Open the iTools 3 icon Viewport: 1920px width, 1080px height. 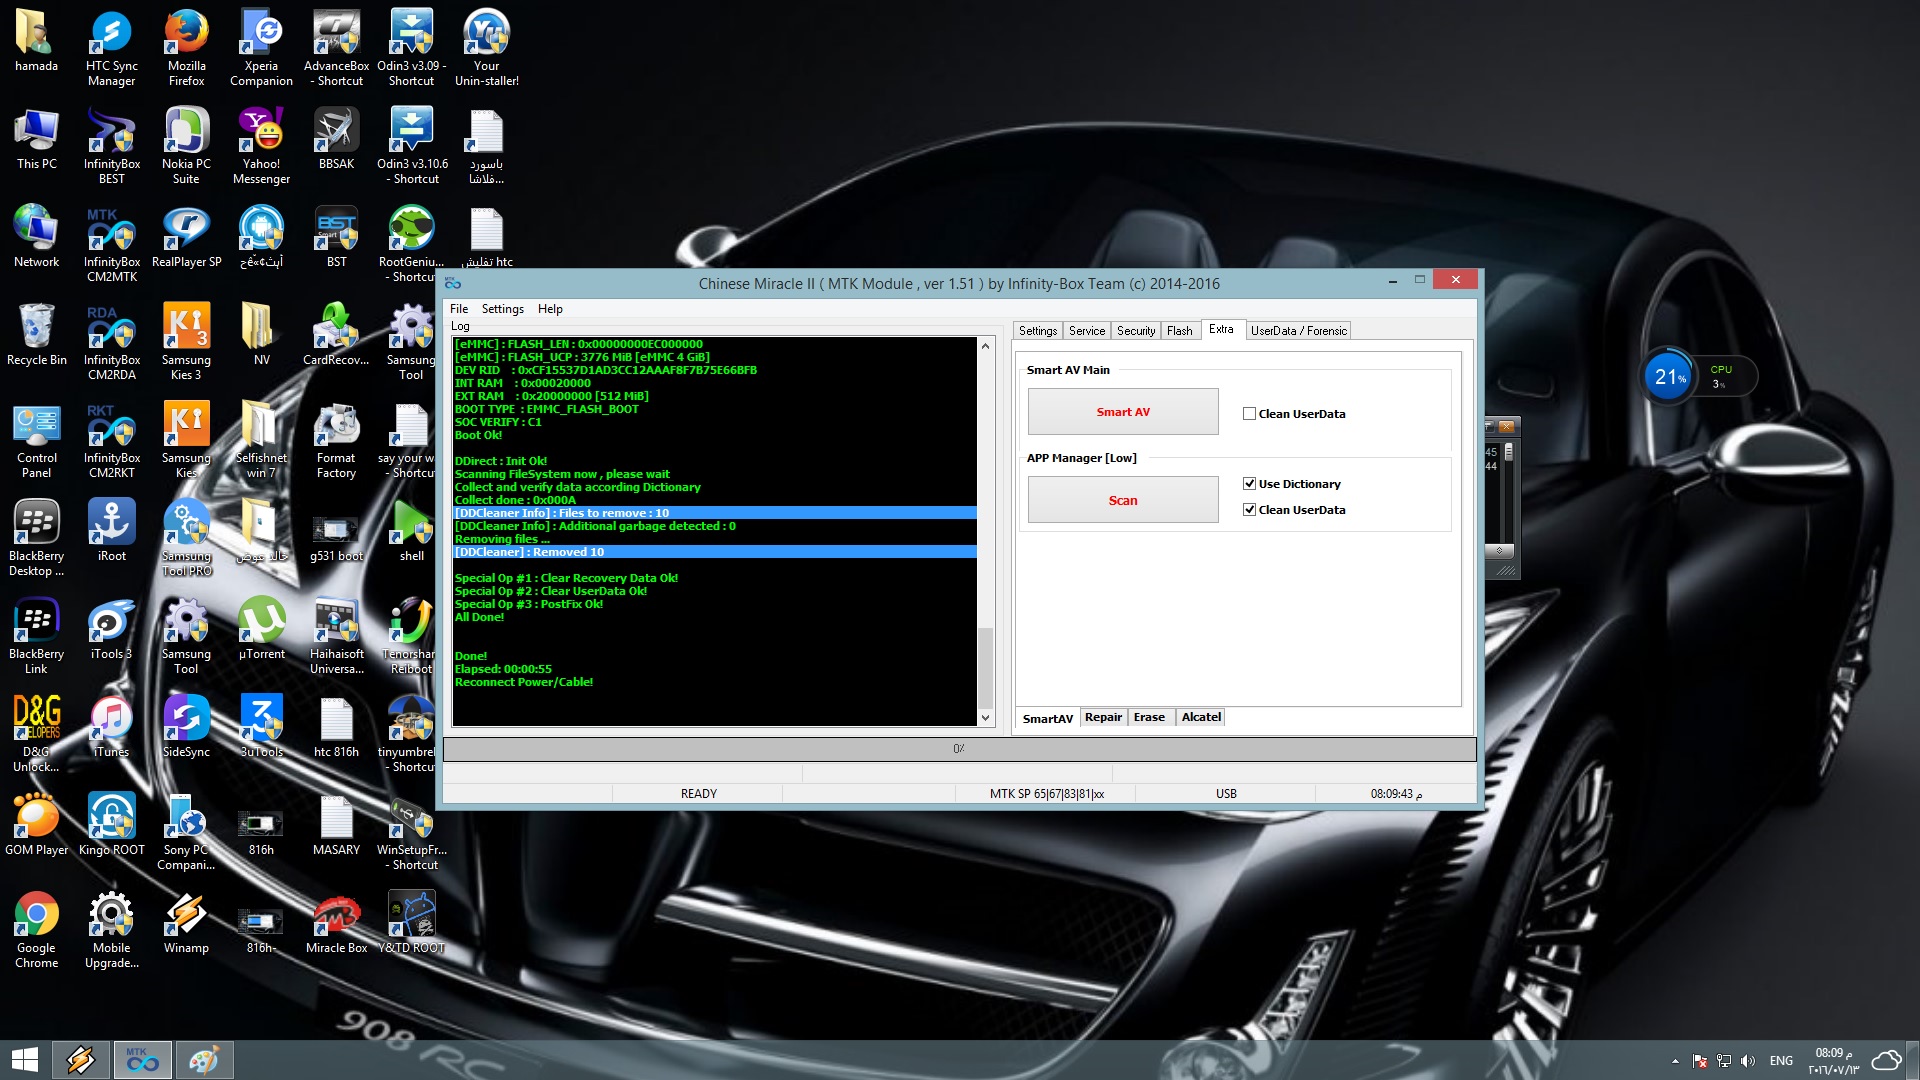111,628
